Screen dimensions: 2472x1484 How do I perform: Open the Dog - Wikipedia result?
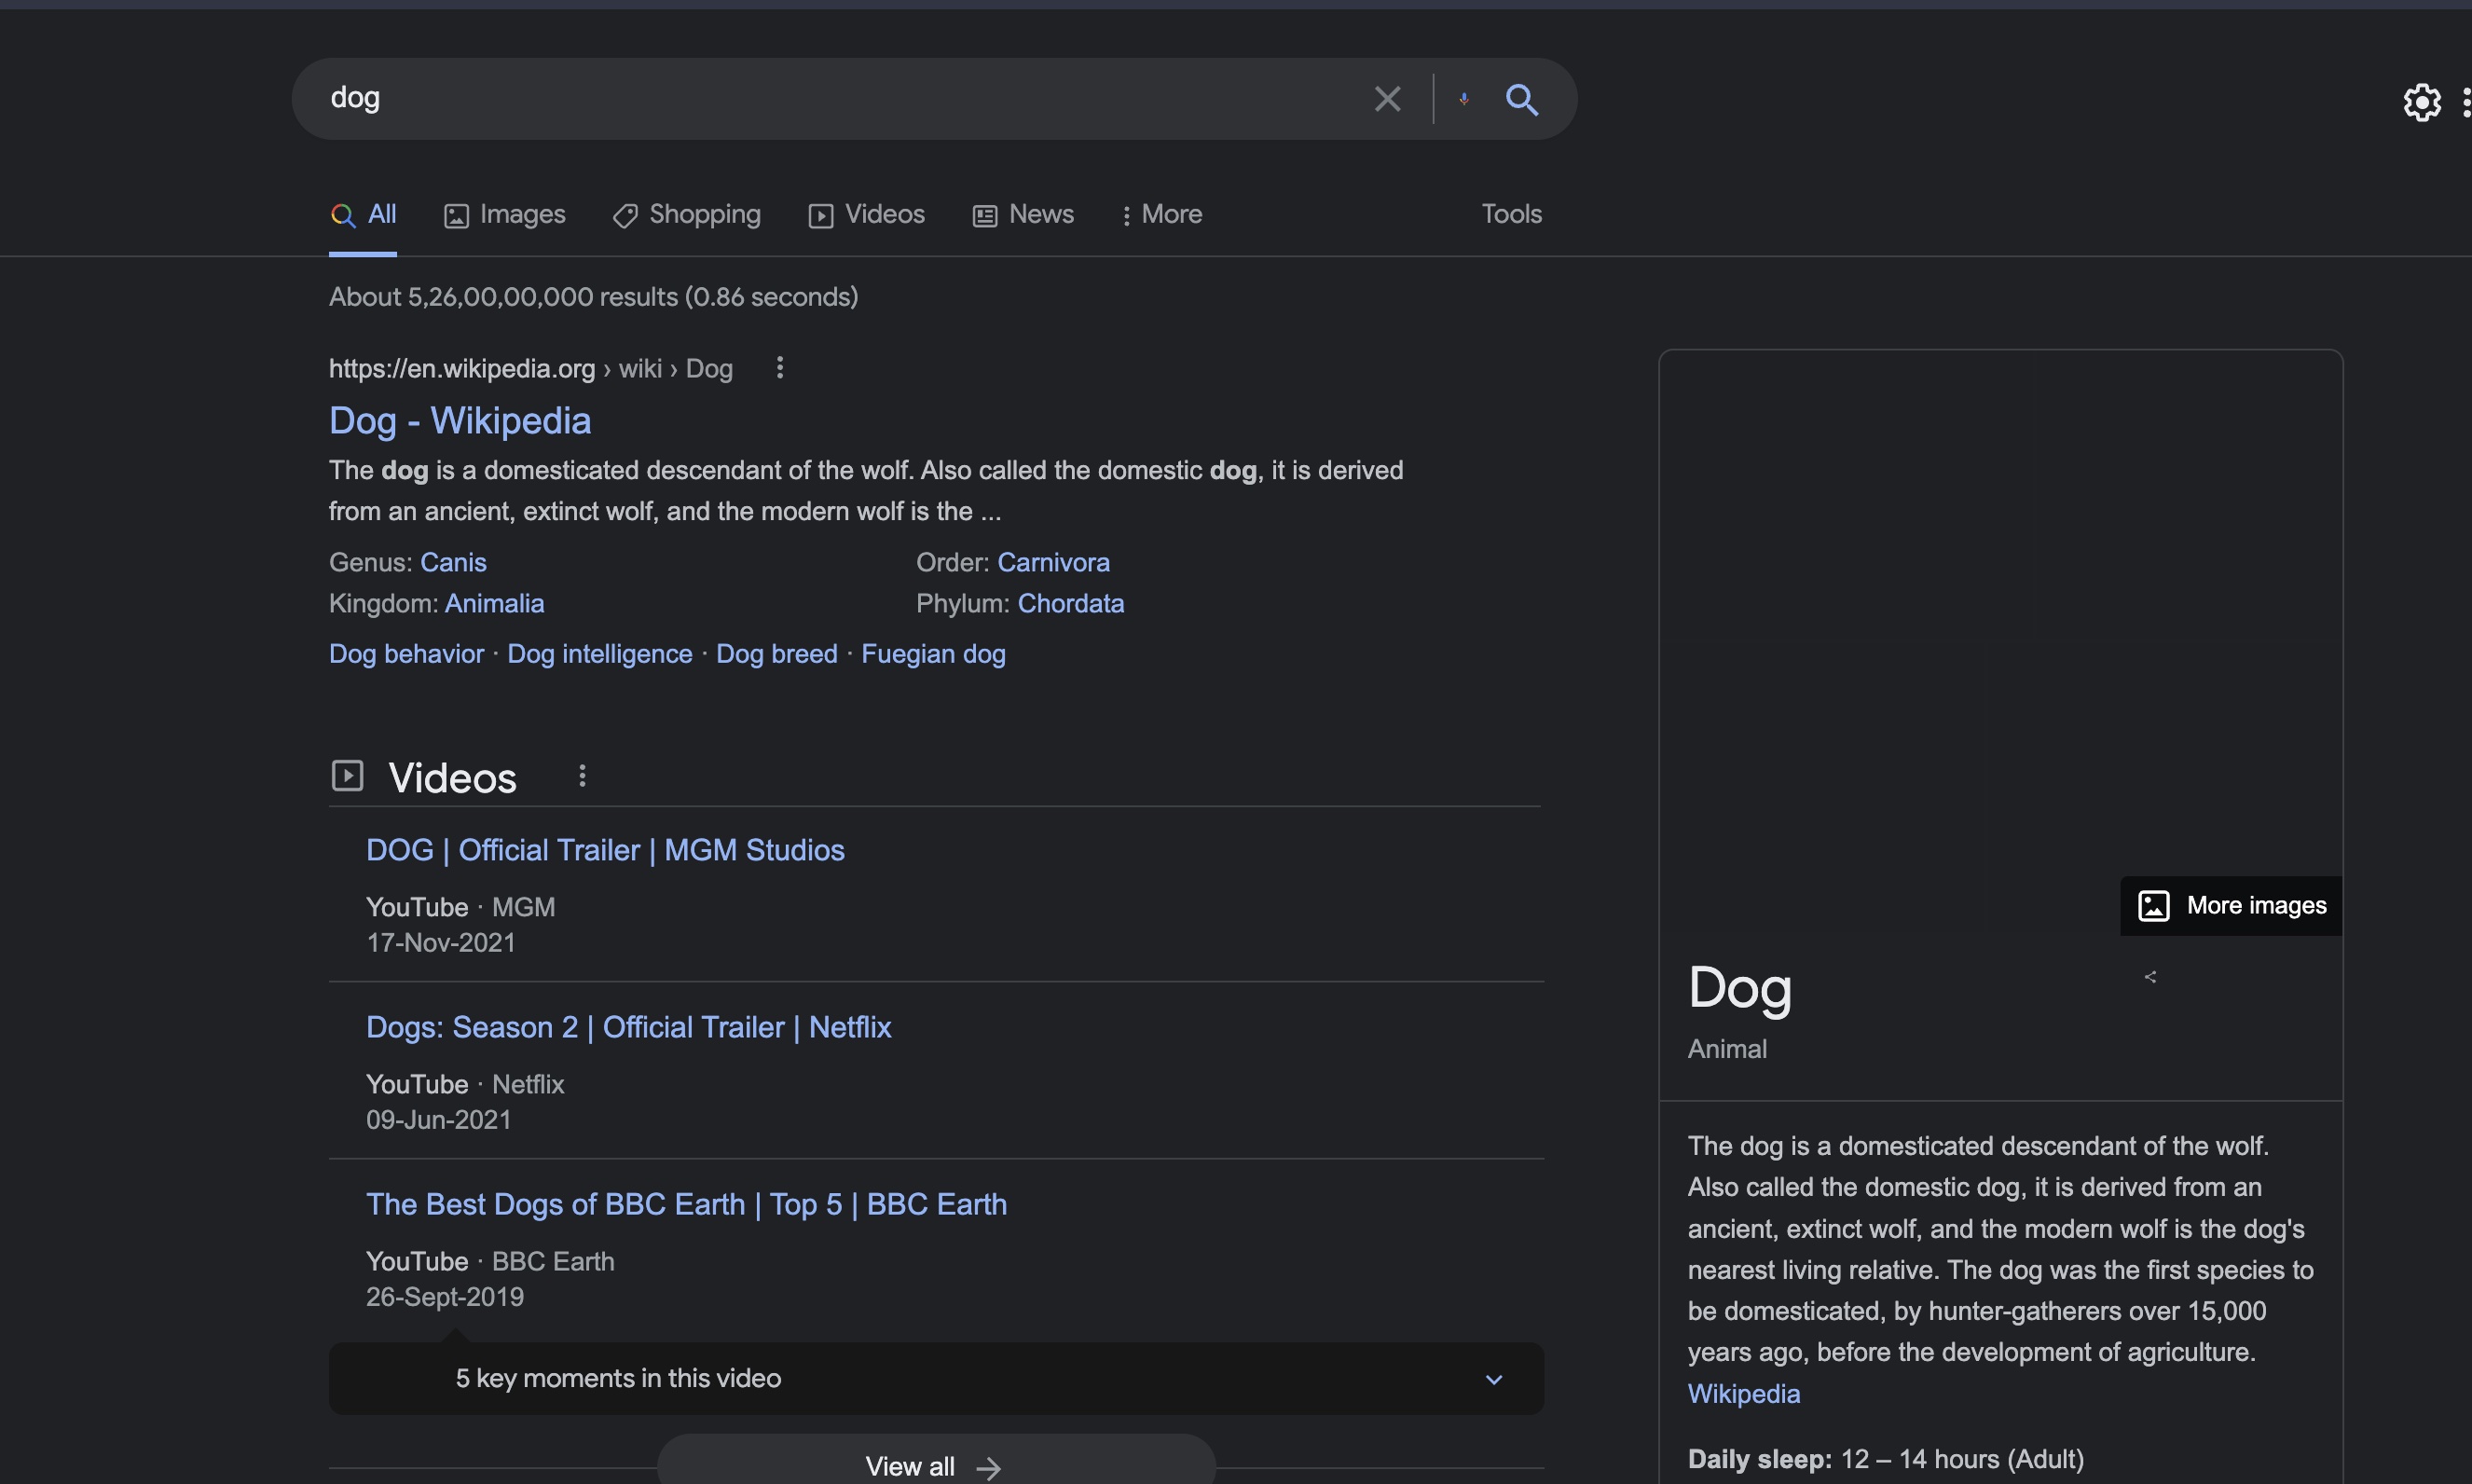pos(460,421)
